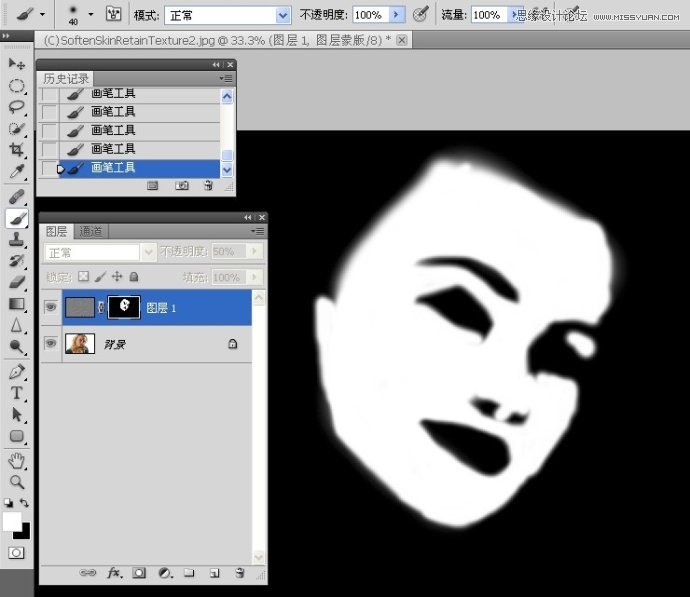
Task: Click the add layer mask icon
Action: (x=139, y=573)
